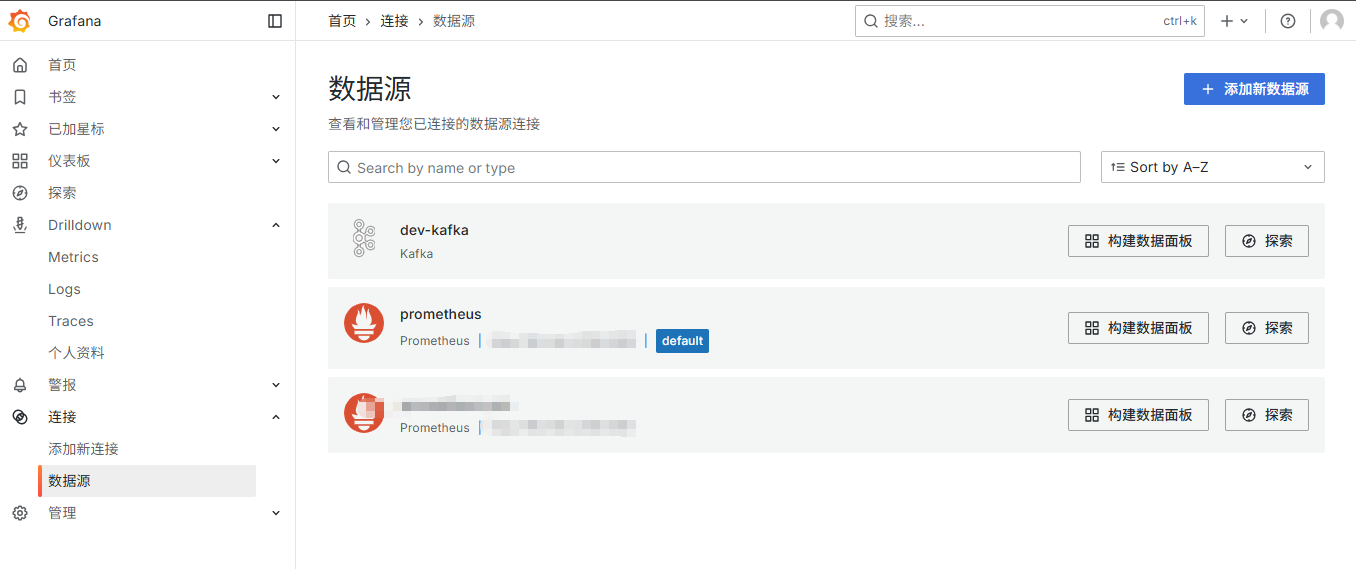Click the Prometheus logo of the default datasource
The height and width of the screenshot is (569, 1356).
click(x=364, y=323)
